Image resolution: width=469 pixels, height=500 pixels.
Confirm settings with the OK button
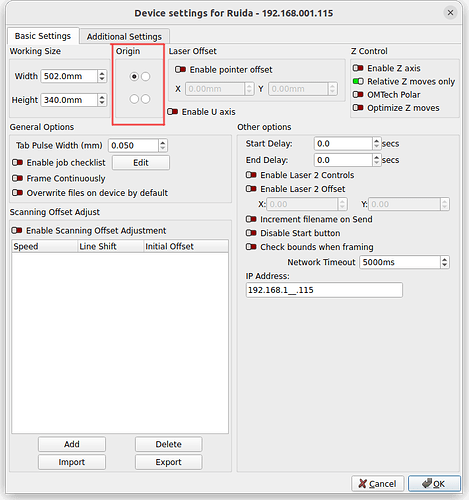point(434,484)
